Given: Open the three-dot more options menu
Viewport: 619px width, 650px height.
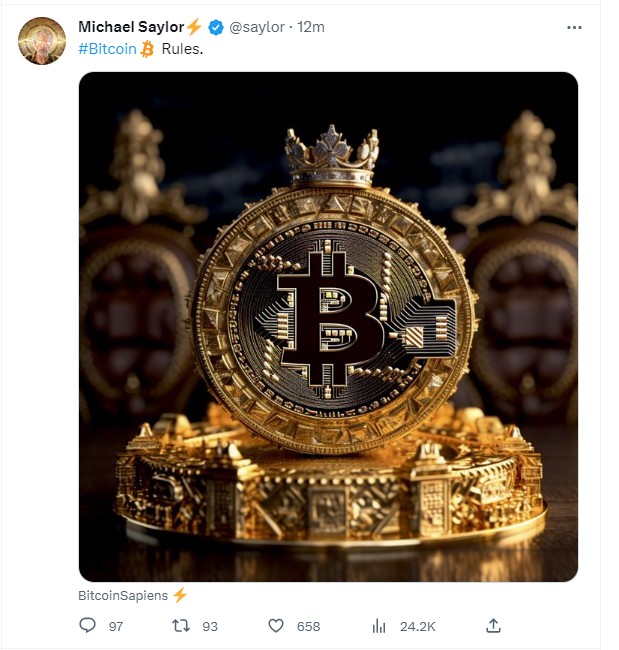Looking at the screenshot, I should pyautogui.click(x=574, y=27).
